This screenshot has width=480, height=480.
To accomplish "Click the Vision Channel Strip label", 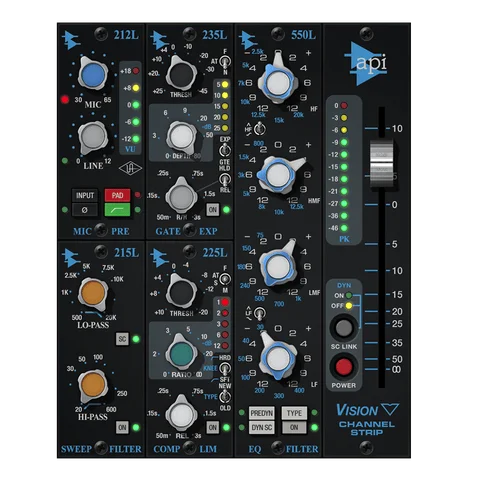I will coord(367,419).
